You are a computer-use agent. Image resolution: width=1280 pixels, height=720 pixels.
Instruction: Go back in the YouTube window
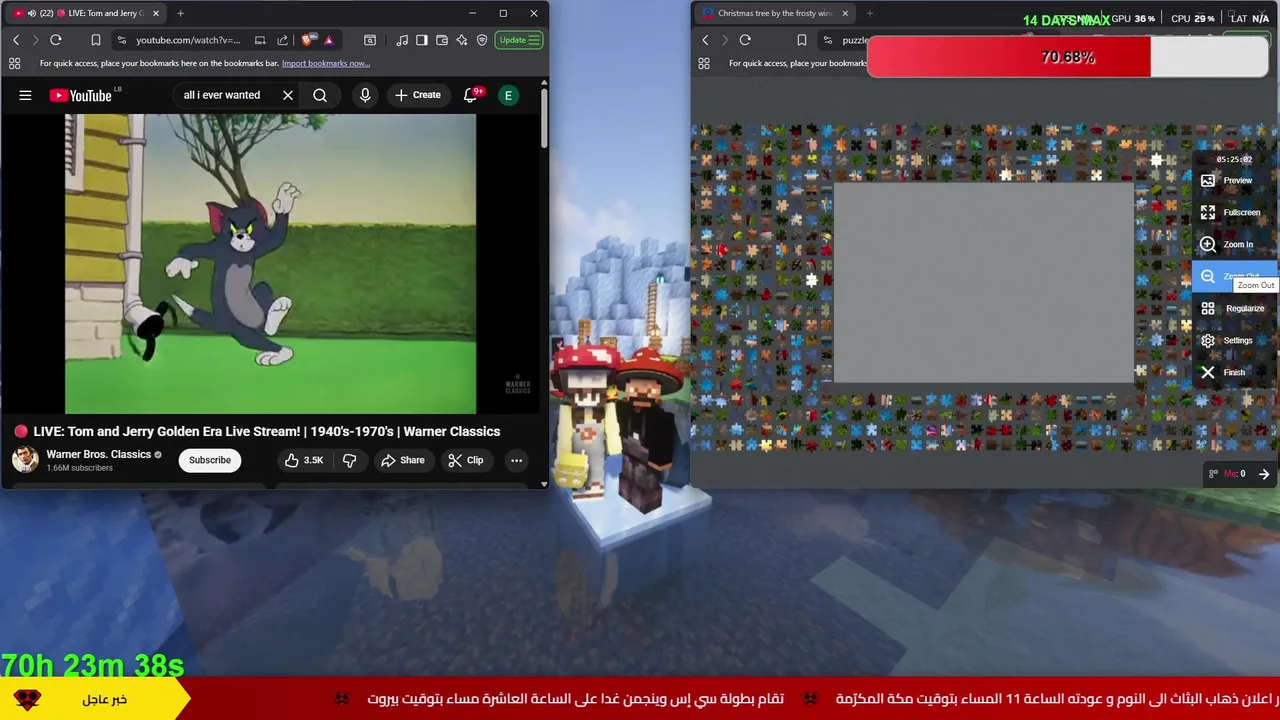(x=16, y=40)
